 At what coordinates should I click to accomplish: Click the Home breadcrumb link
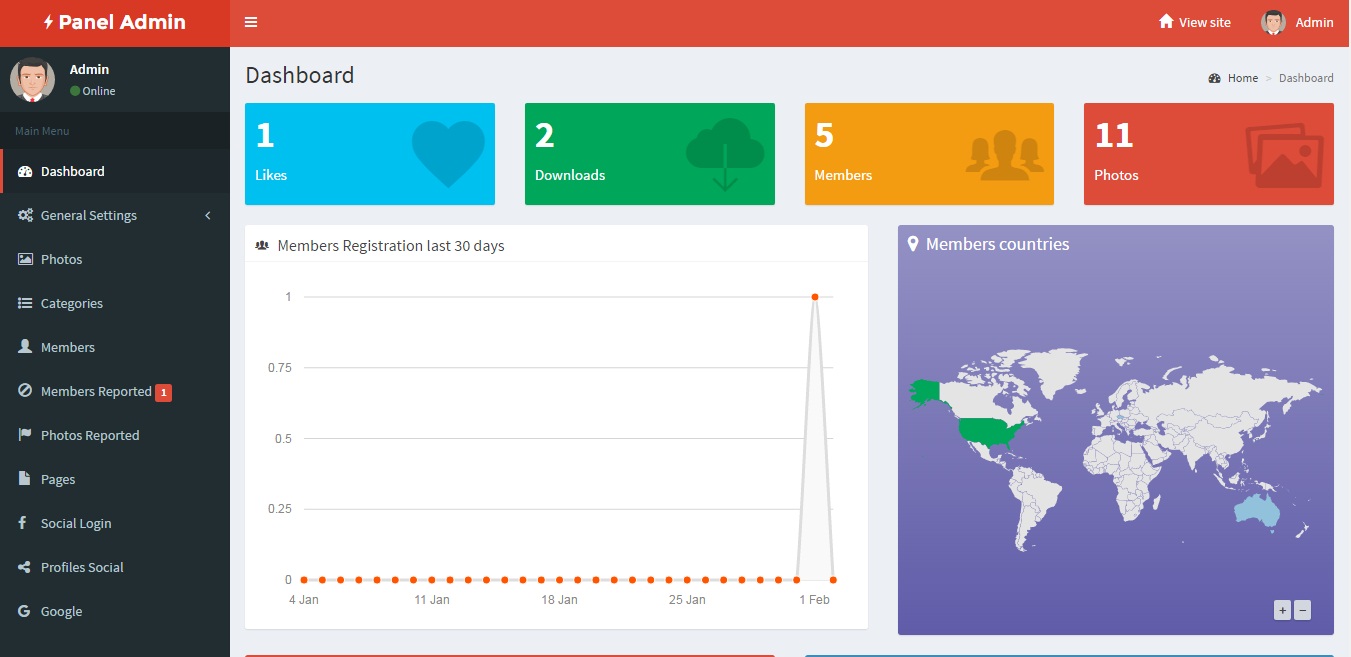(x=1243, y=78)
